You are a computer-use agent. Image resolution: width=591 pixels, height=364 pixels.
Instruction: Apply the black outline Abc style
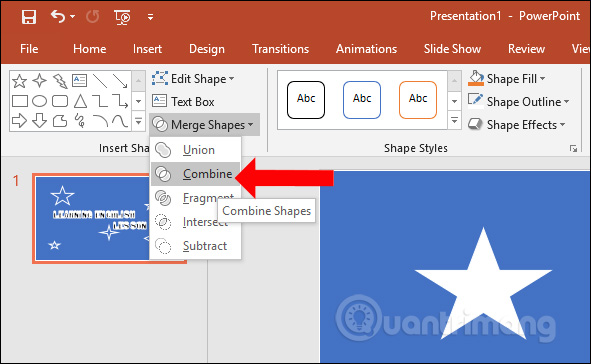point(306,100)
